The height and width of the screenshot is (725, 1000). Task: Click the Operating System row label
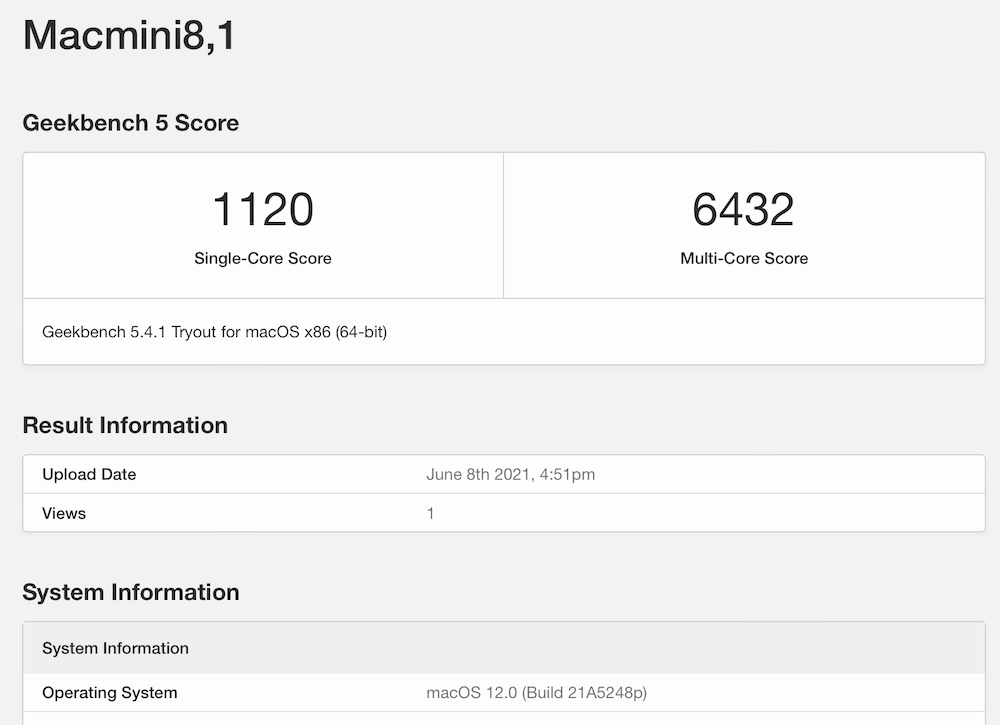(110, 693)
